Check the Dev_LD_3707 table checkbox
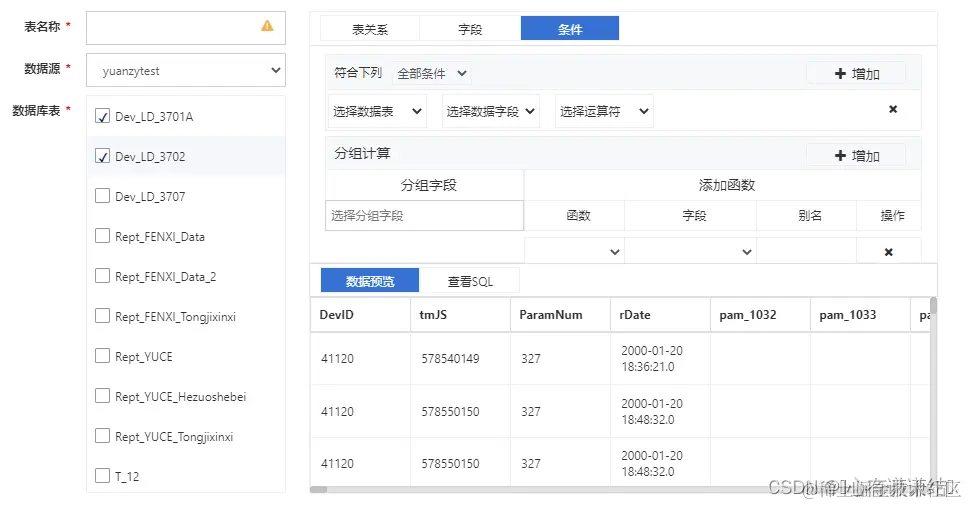This screenshot has height=506, width=968. [102, 196]
